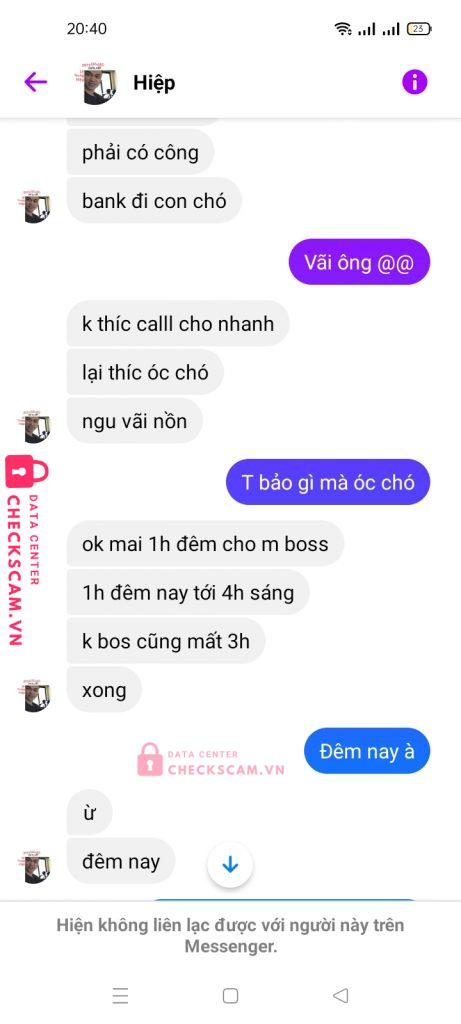
Task: Tap the Android back triangle button
Action: tap(340, 995)
